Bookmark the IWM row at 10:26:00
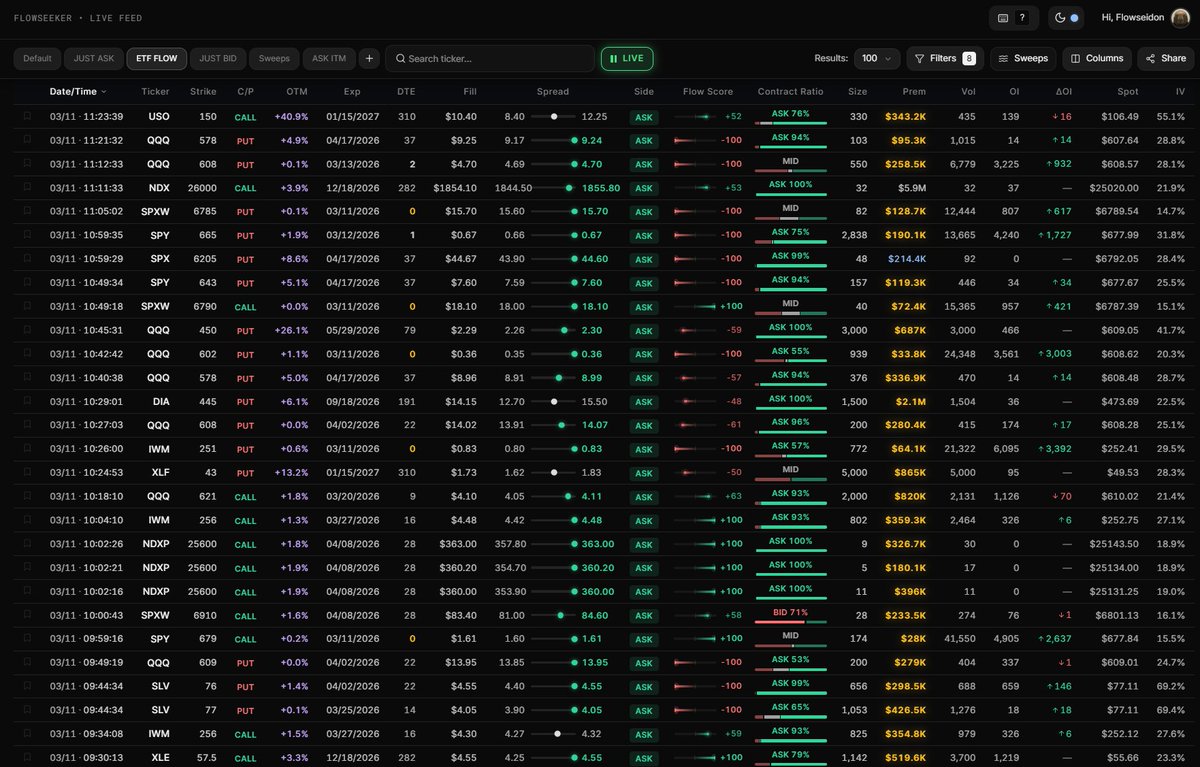Image resolution: width=1200 pixels, height=767 pixels. (x=28, y=448)
